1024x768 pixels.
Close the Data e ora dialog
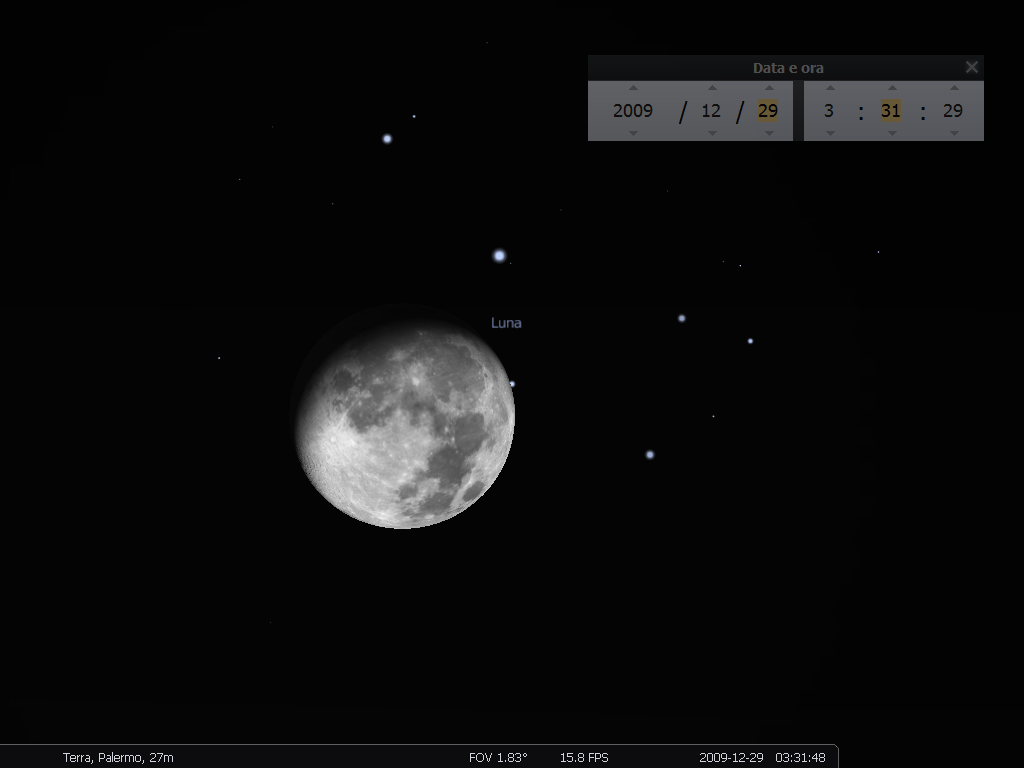972,67
